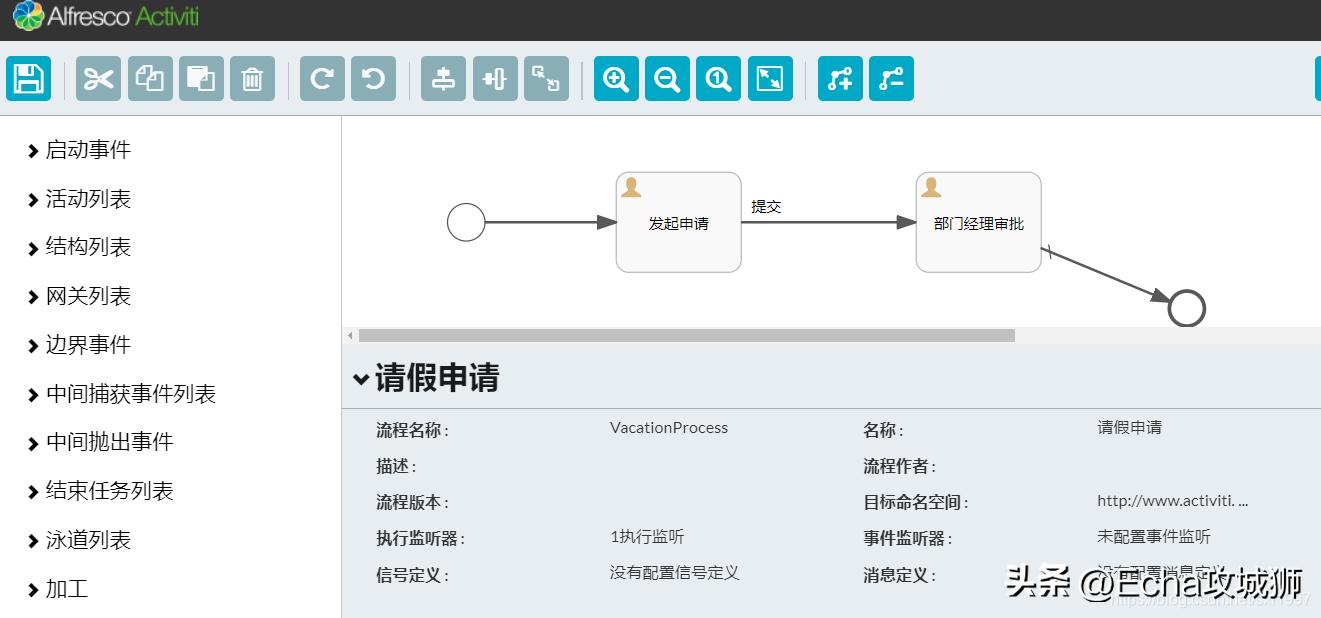This screenshot has width=1321, height=618.
Task: Click the Redo arrow icon
Action: [x=319, y=78]
